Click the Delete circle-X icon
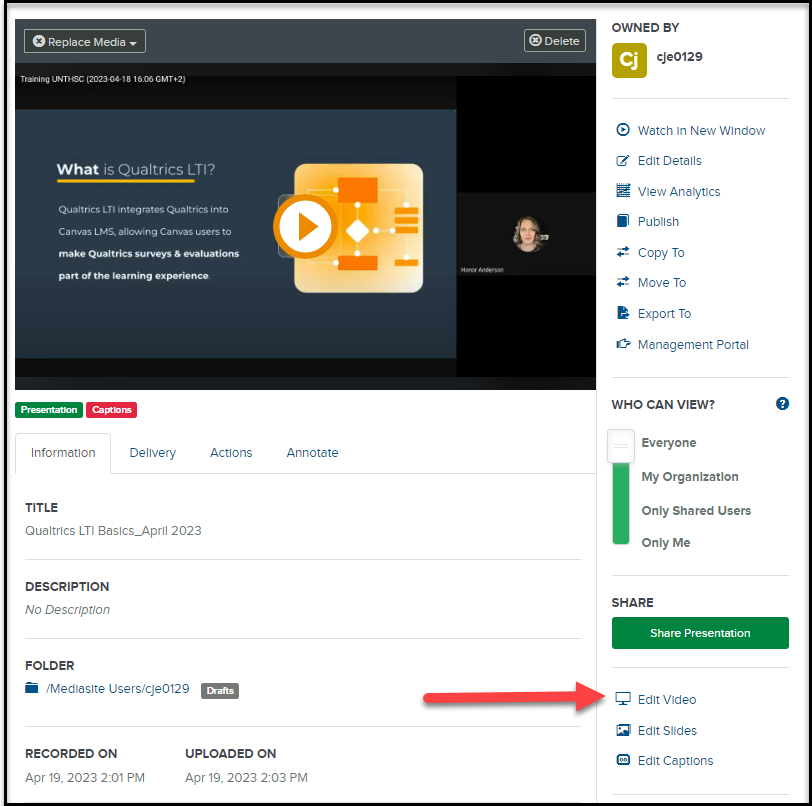The image size is (812, 806). (535, 40)
